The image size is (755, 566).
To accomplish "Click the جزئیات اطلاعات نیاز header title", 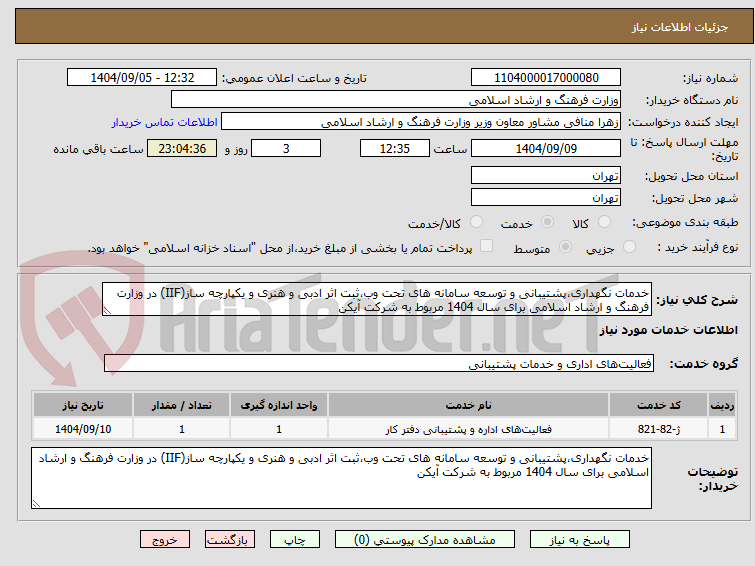I will click(679, 27).
